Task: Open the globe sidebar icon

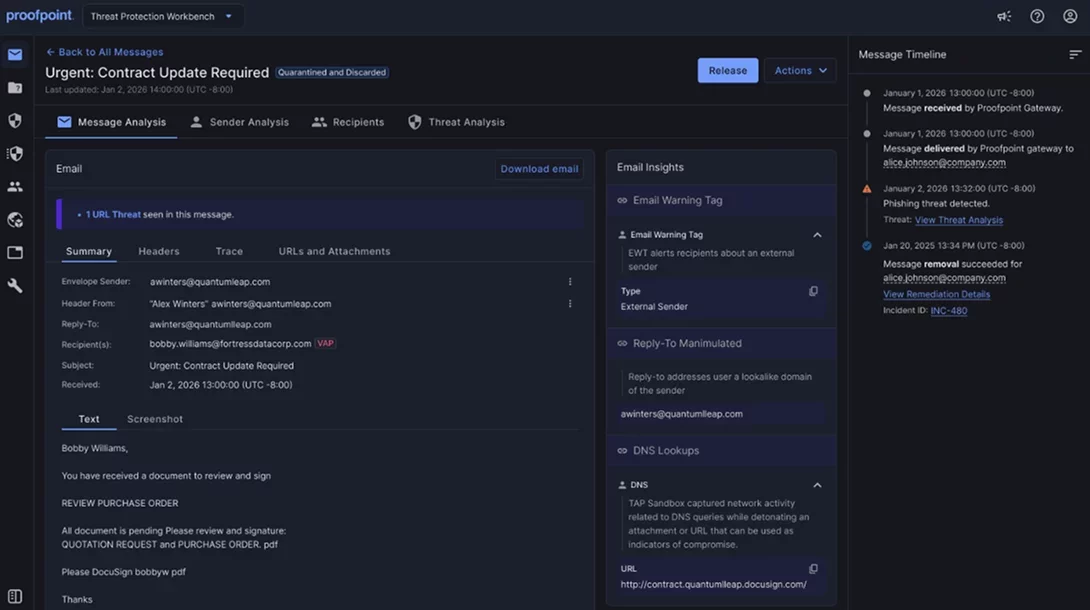Action: point(15,220)
